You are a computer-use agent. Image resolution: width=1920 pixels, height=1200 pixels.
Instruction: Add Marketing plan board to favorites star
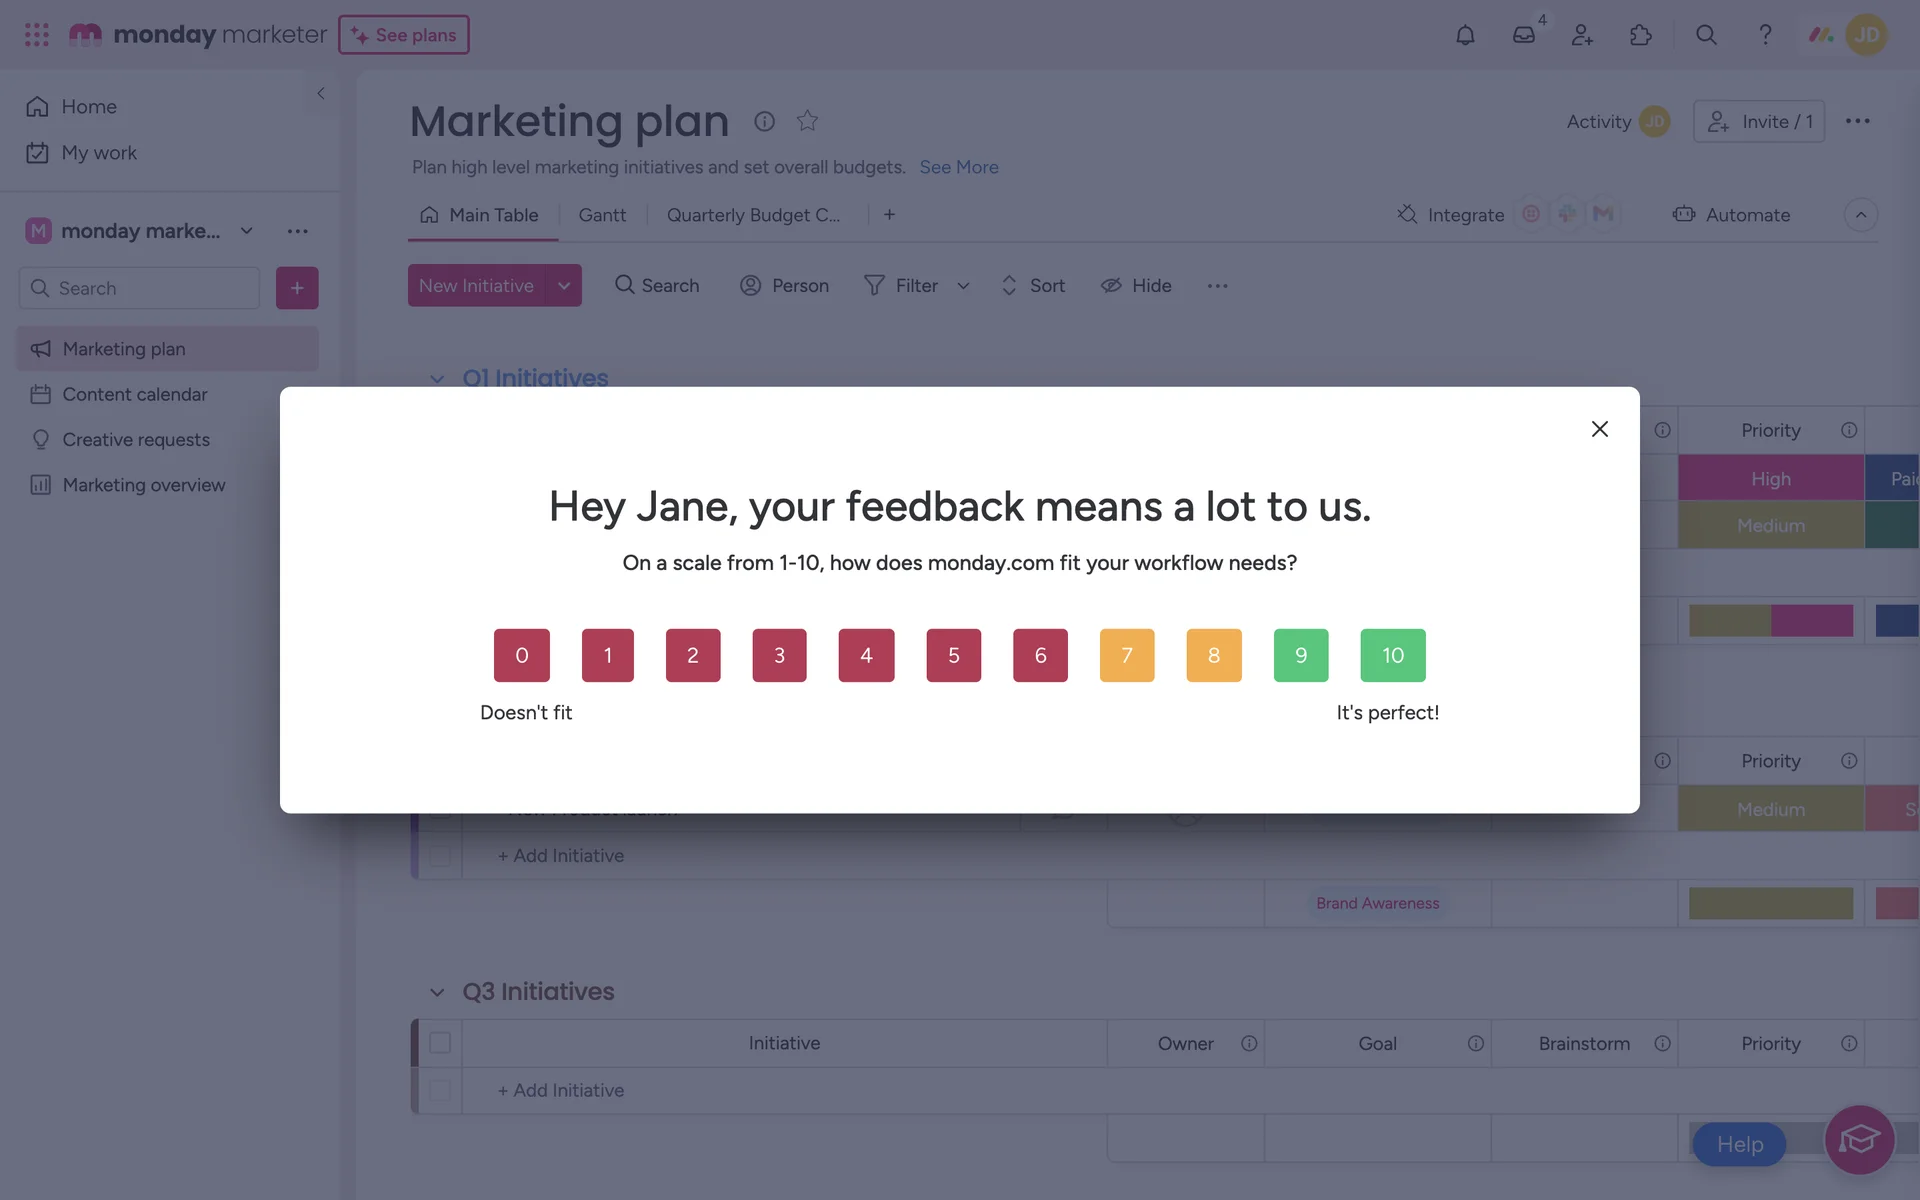807,121
